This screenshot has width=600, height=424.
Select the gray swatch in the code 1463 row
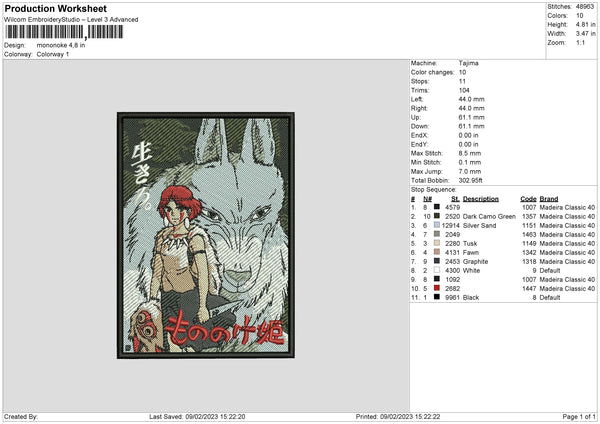[437, 234]
